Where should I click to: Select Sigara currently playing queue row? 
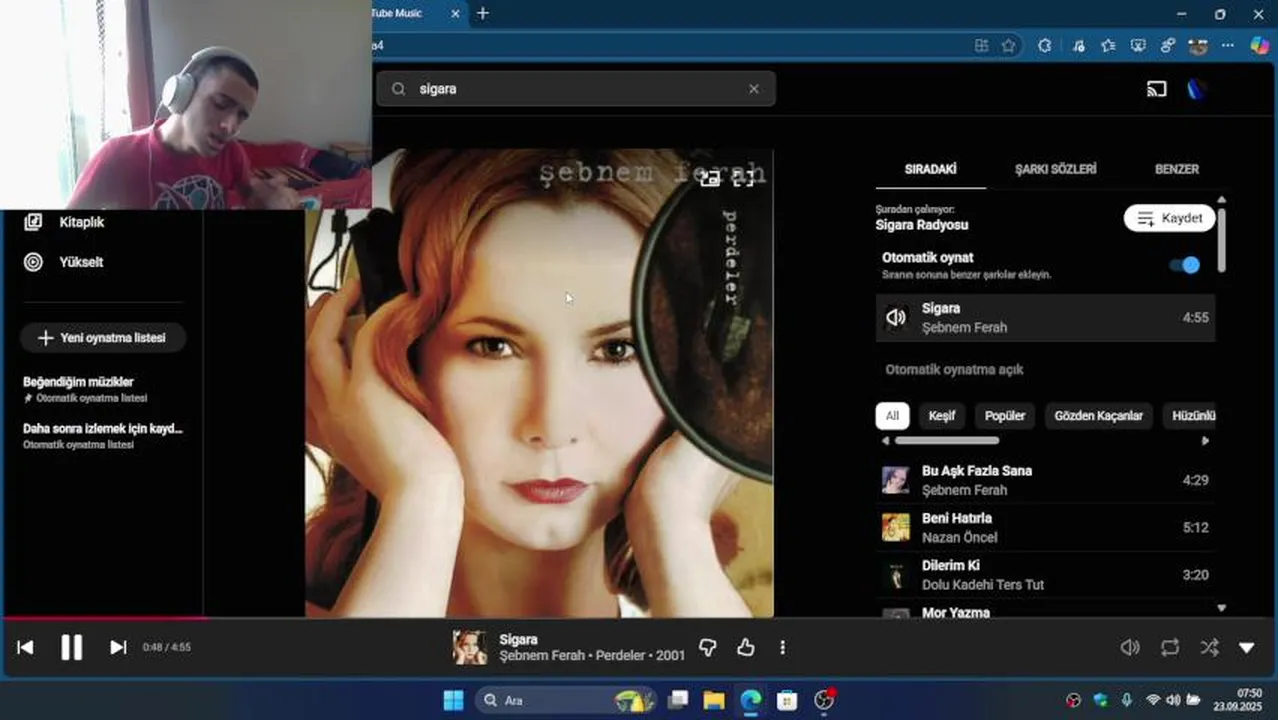click(x=1045, y=318)
